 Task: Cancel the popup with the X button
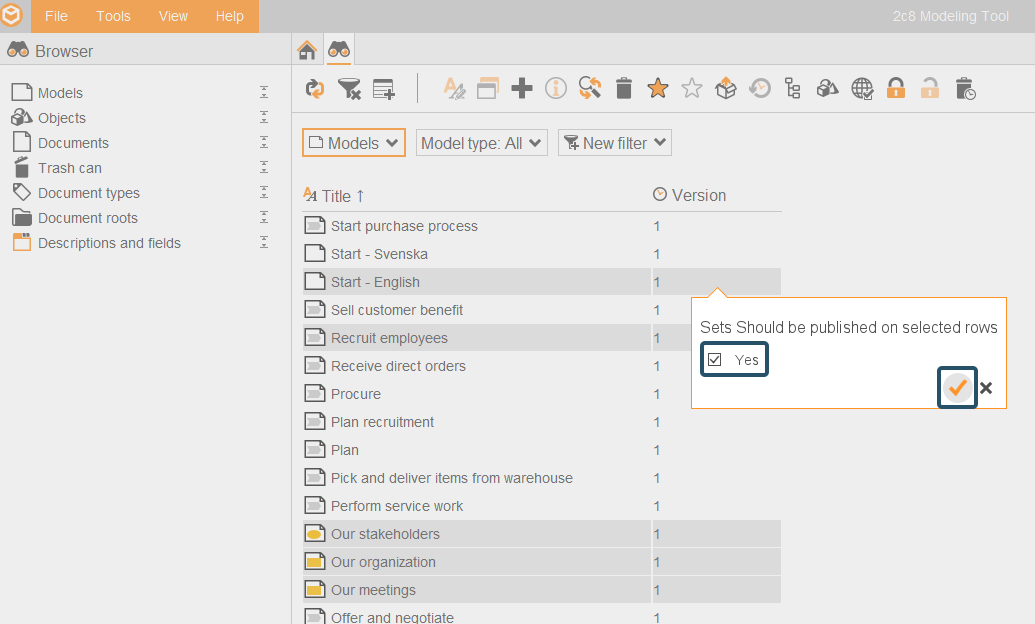point(986,388)
